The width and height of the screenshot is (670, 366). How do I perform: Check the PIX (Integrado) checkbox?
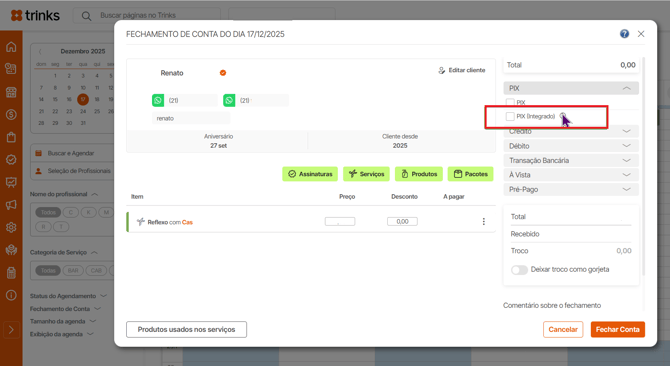510,116
